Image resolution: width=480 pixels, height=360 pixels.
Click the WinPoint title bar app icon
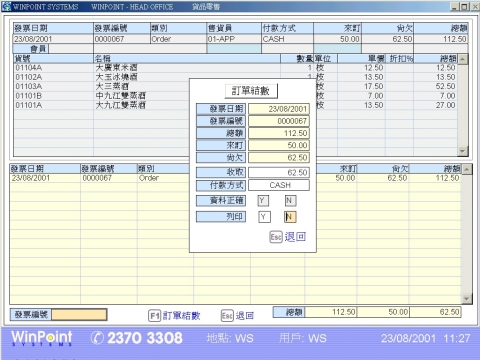coord(7,6)
